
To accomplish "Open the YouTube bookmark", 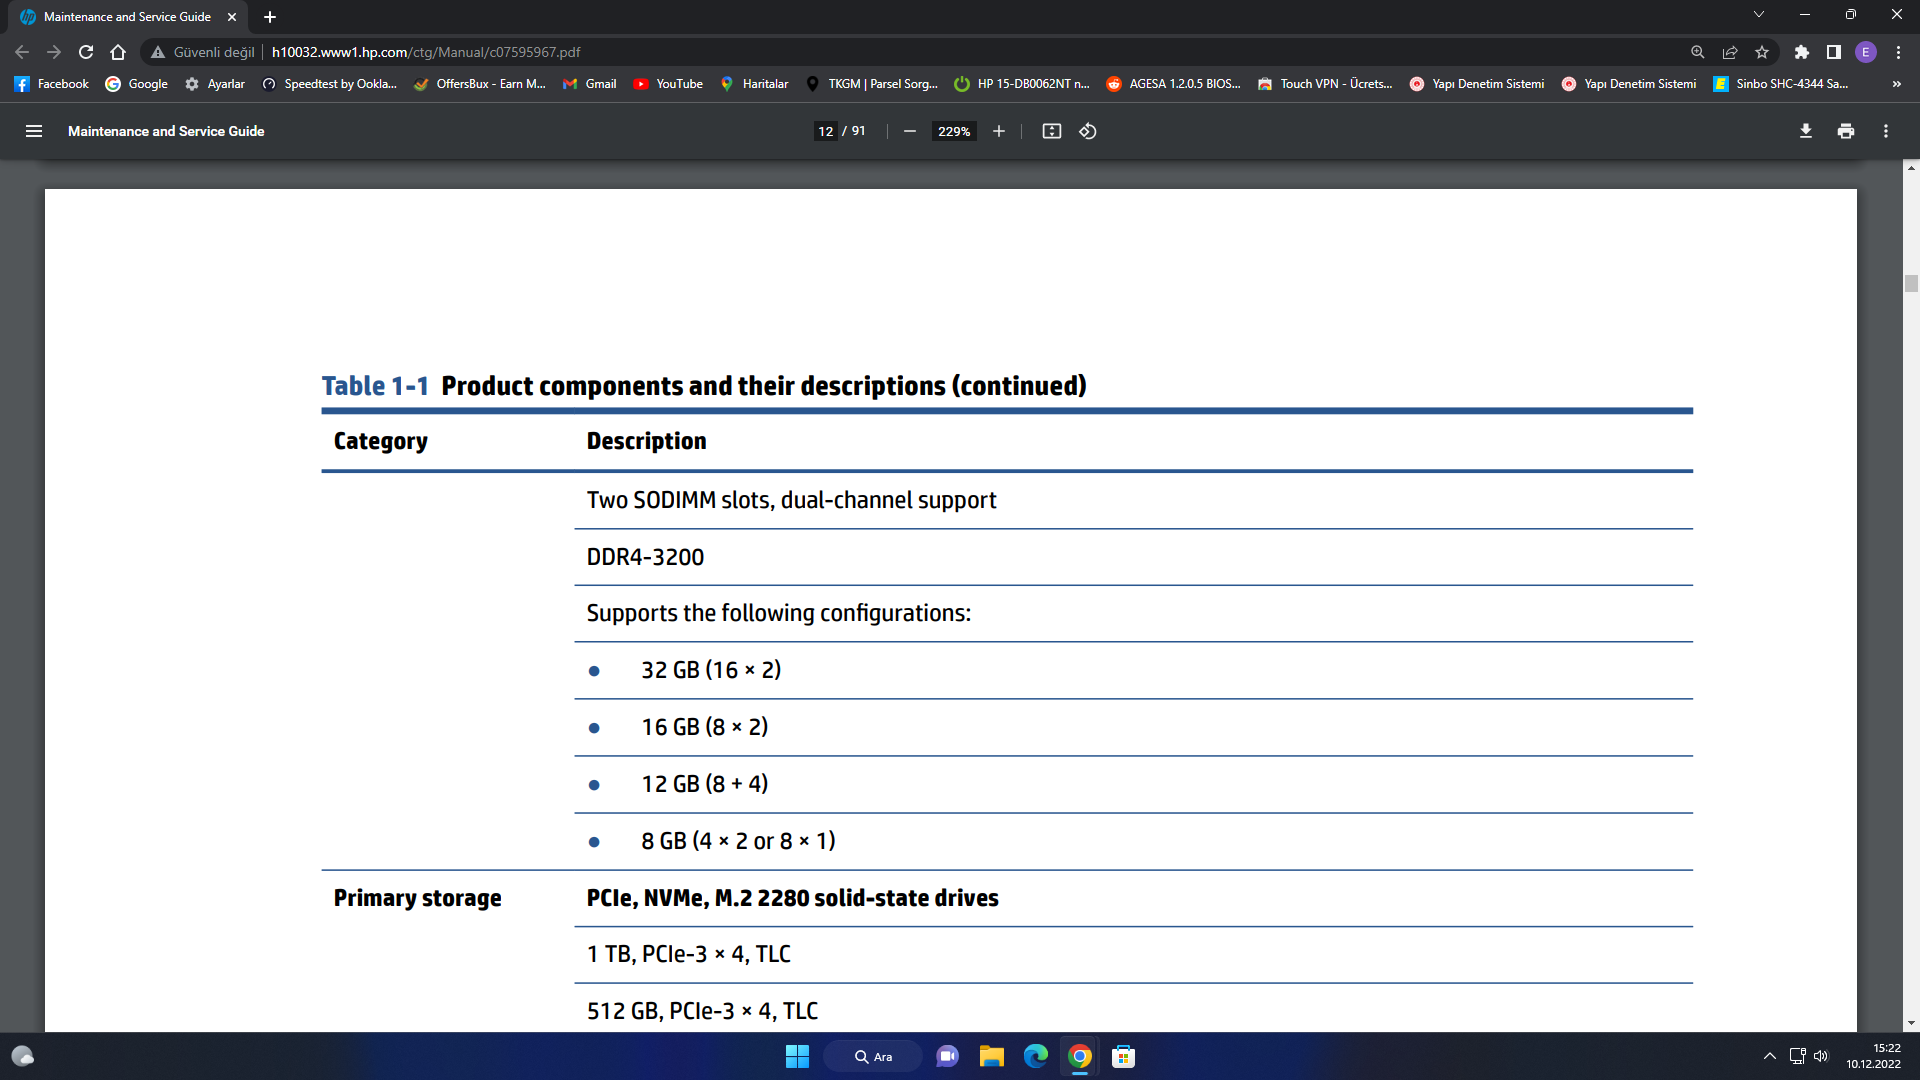I will click(x=668, y=84).
